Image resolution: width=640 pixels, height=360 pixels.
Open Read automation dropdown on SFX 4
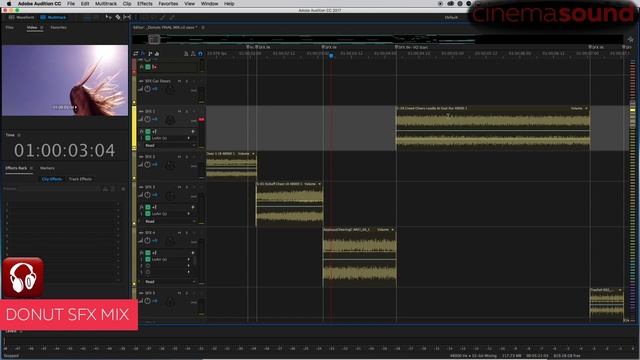point(169,282)
